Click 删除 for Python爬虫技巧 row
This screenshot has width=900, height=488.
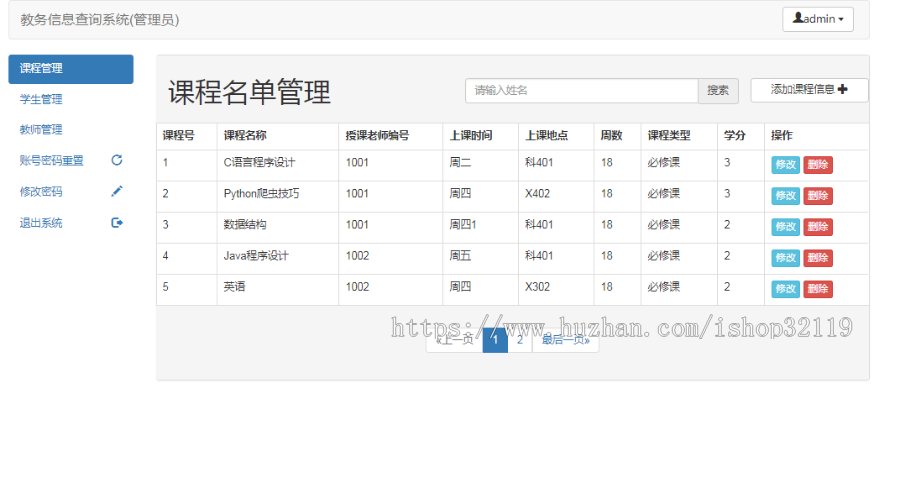pyautogui.click(x=817, y=196)
